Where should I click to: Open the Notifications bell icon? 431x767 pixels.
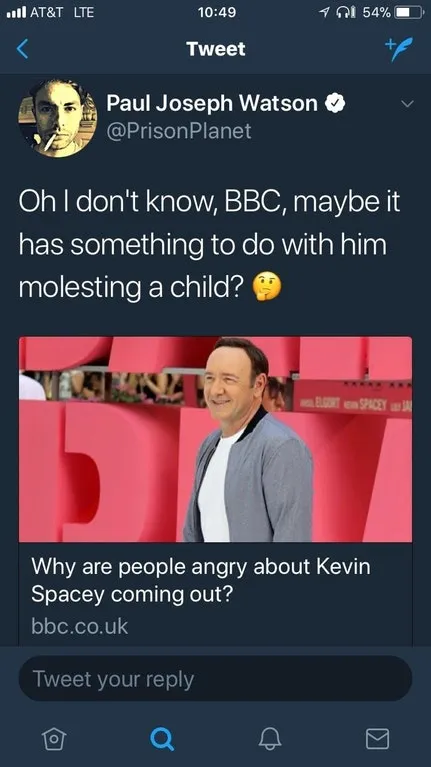[270, 738]
